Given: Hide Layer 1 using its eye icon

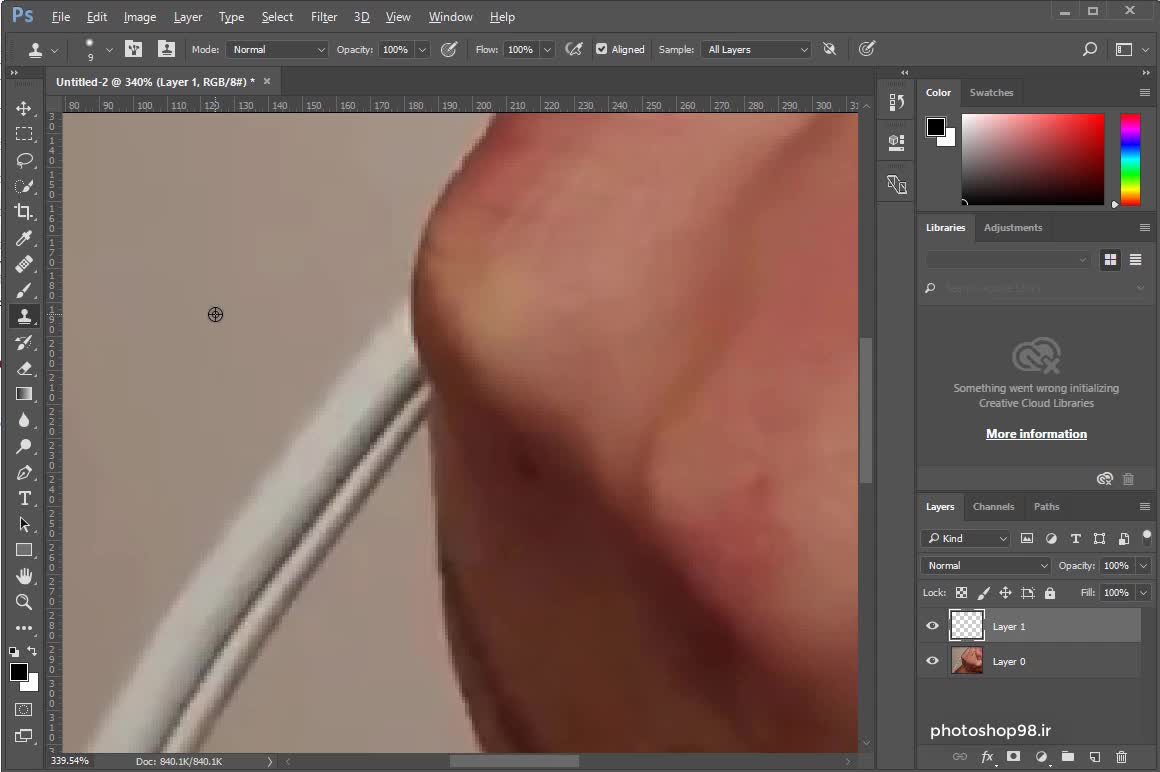Looking at the screenshot, I should pos(933,626).
